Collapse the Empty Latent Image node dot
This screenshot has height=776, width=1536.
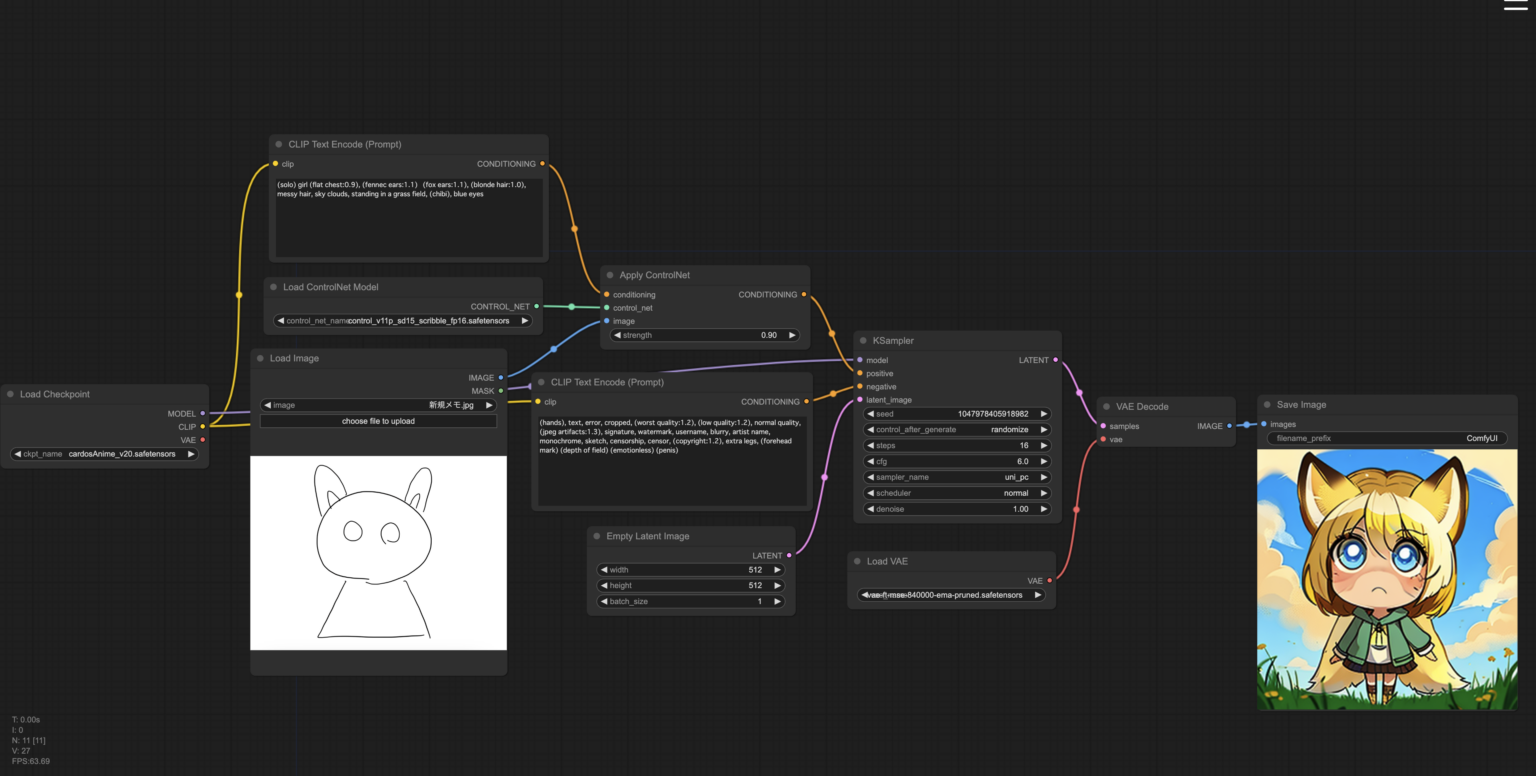[x=597, y=536]
